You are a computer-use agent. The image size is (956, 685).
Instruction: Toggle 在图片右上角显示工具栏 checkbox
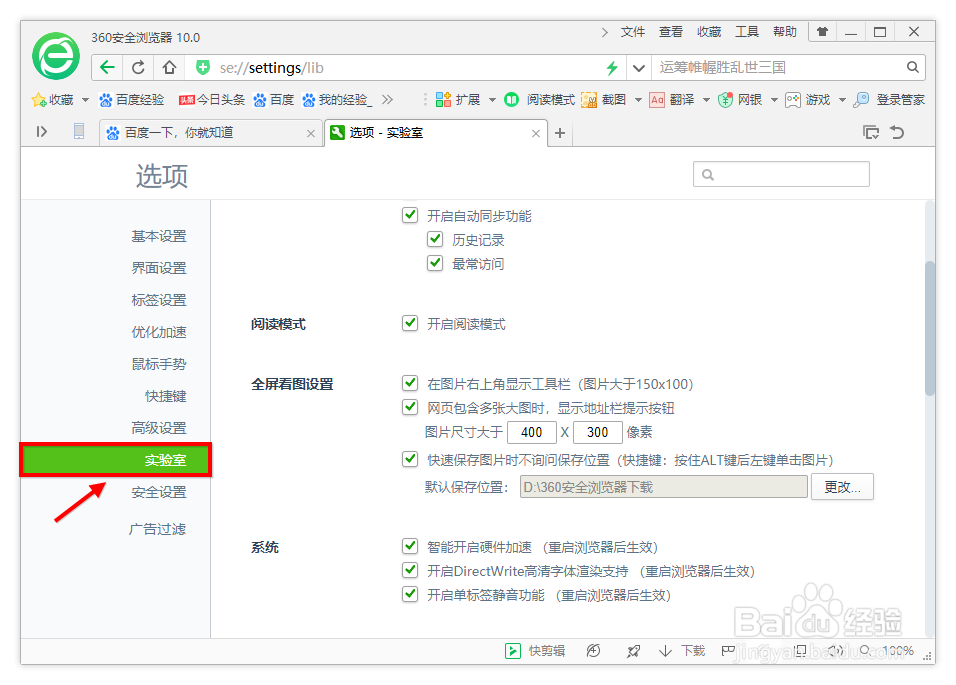pyautogui.click(x=410, y=383)
